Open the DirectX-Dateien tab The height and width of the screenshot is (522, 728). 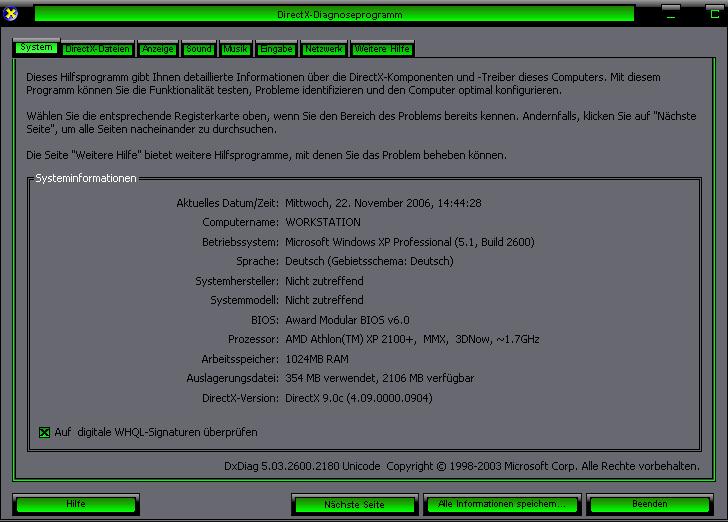coord(98,49)
